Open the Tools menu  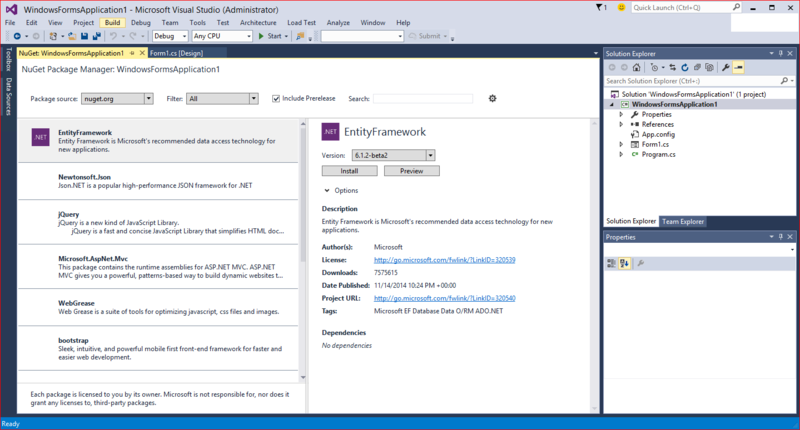[x=197, y=22]
